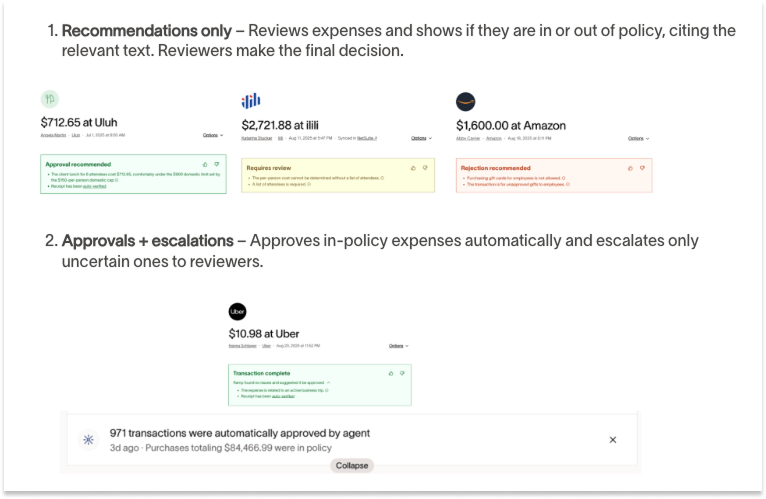This screenshot has height=499, width=766.
Task: Thumbs up the Rejection recommended card
Action: click(x=630, y=168)
